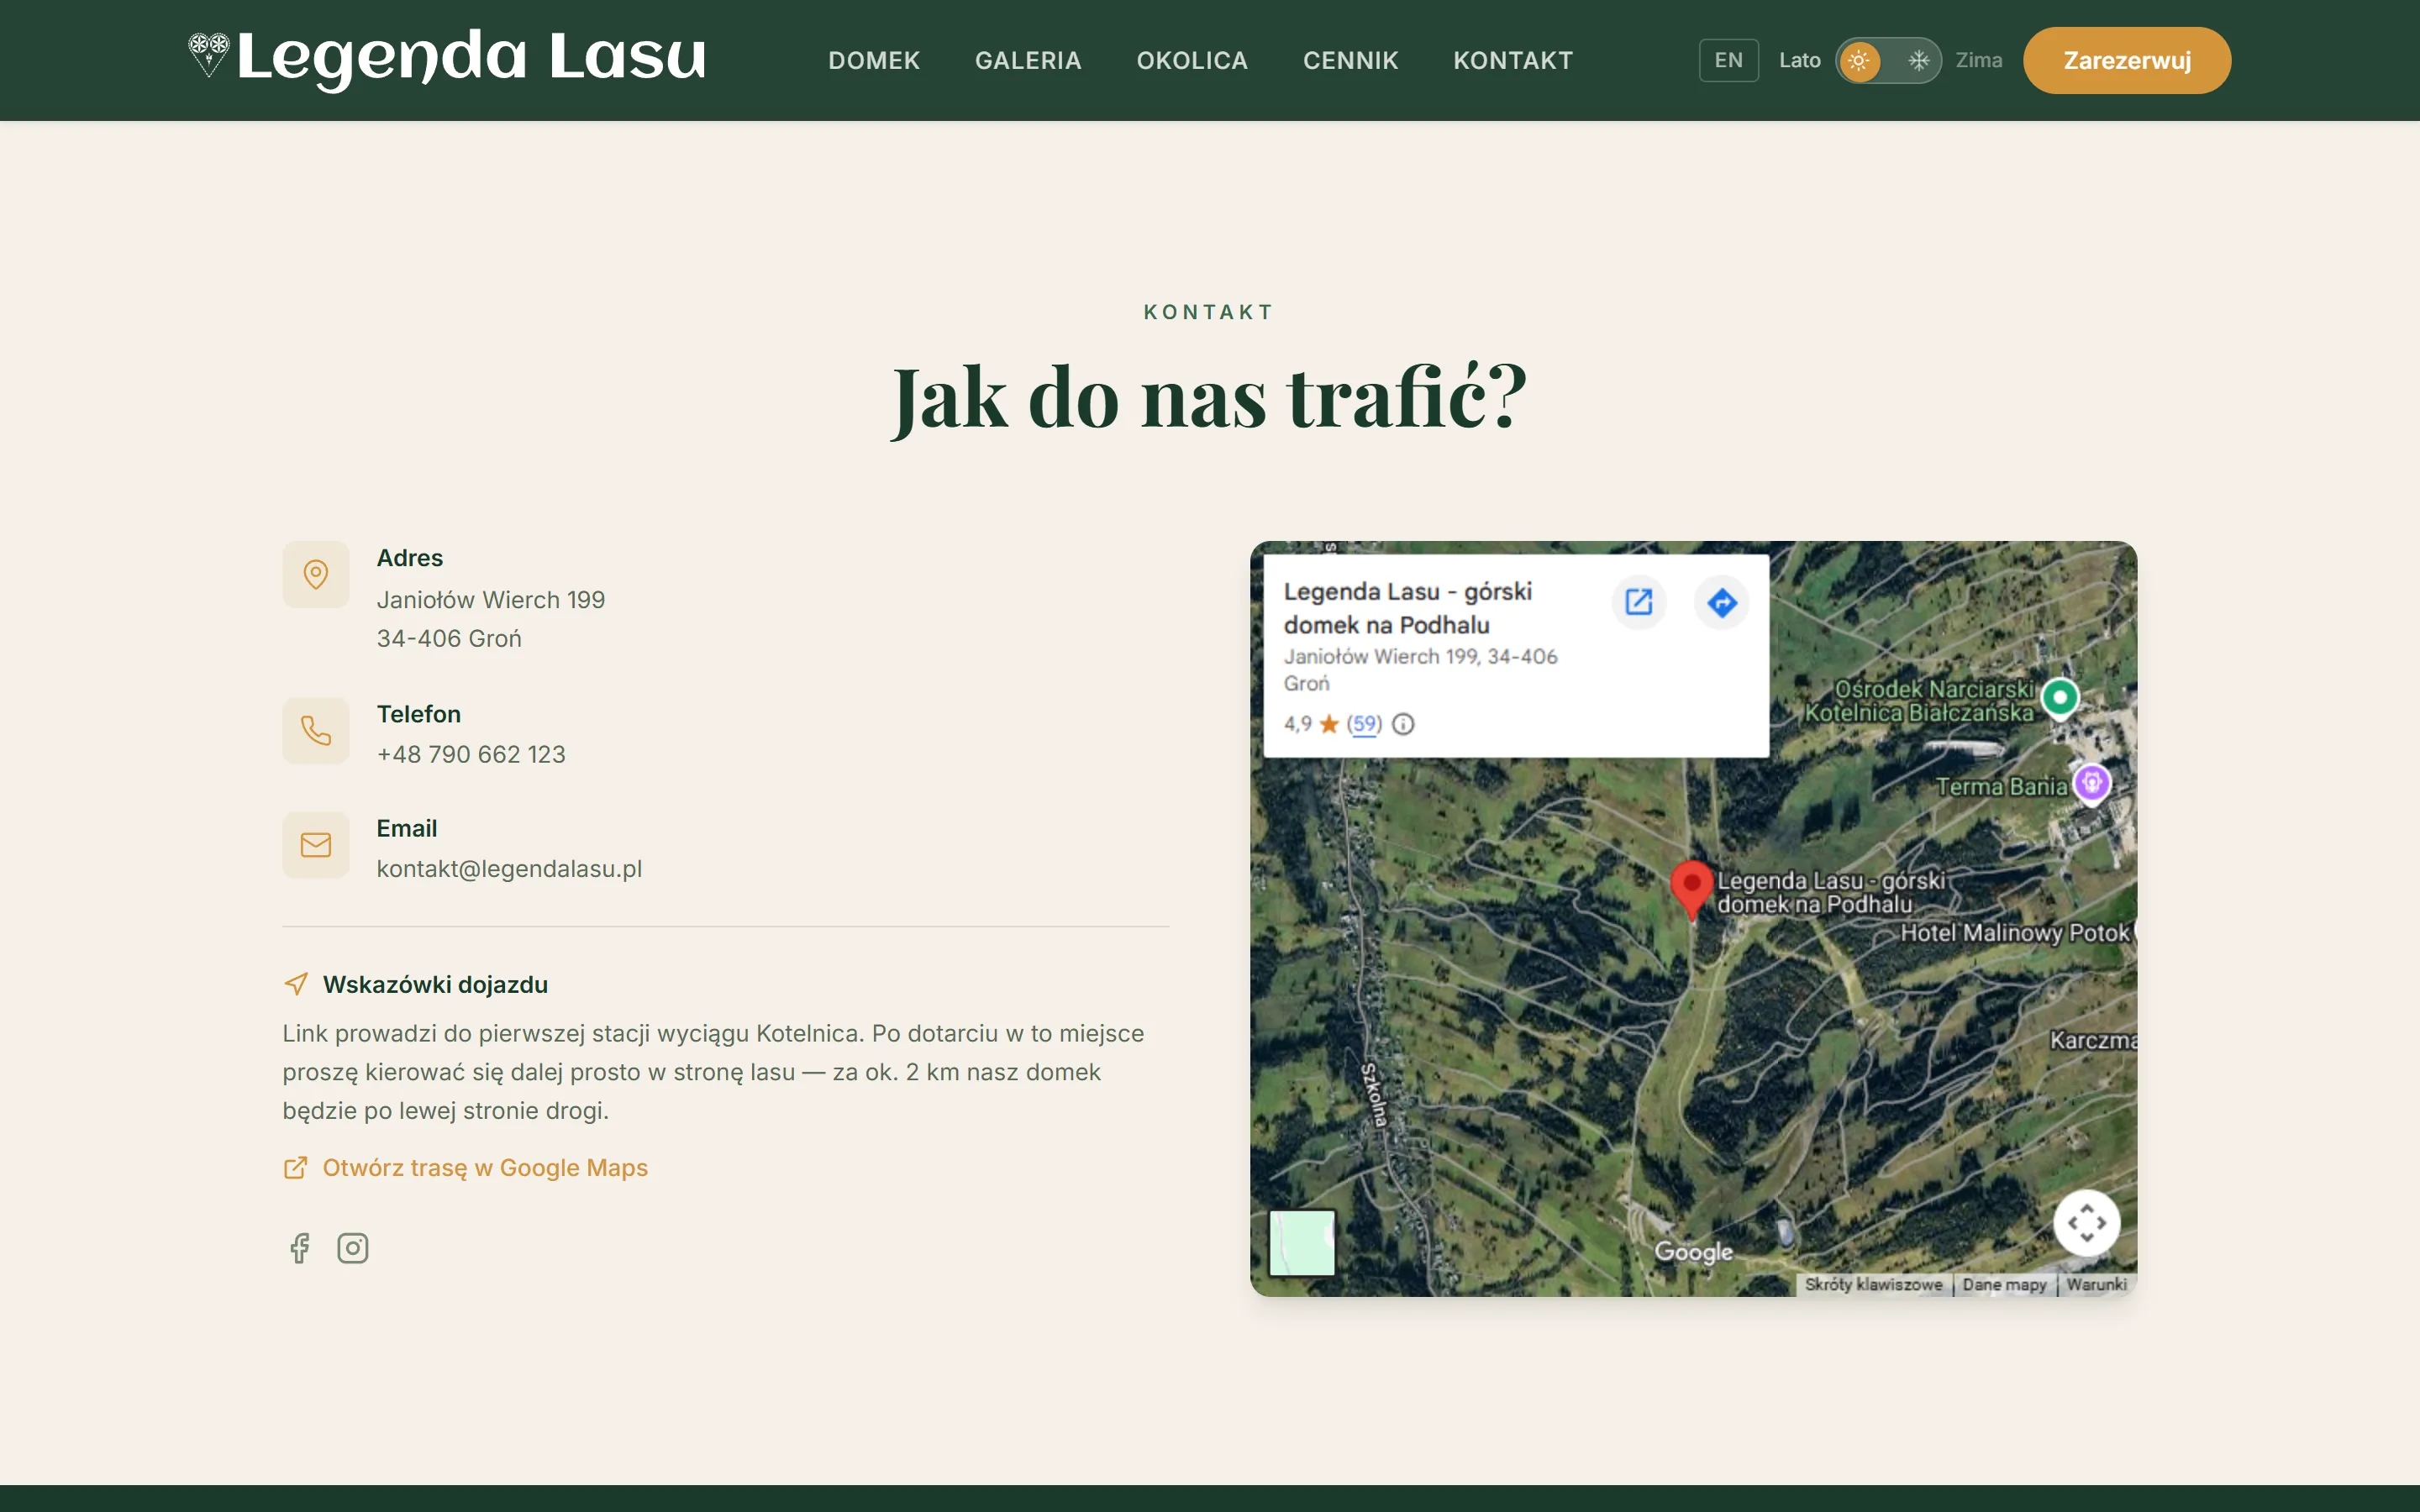2420x1512 pixels.
Task: Click the Wskazówki dojazdu navigation arrow icon
Action: [x=295, y=984]
